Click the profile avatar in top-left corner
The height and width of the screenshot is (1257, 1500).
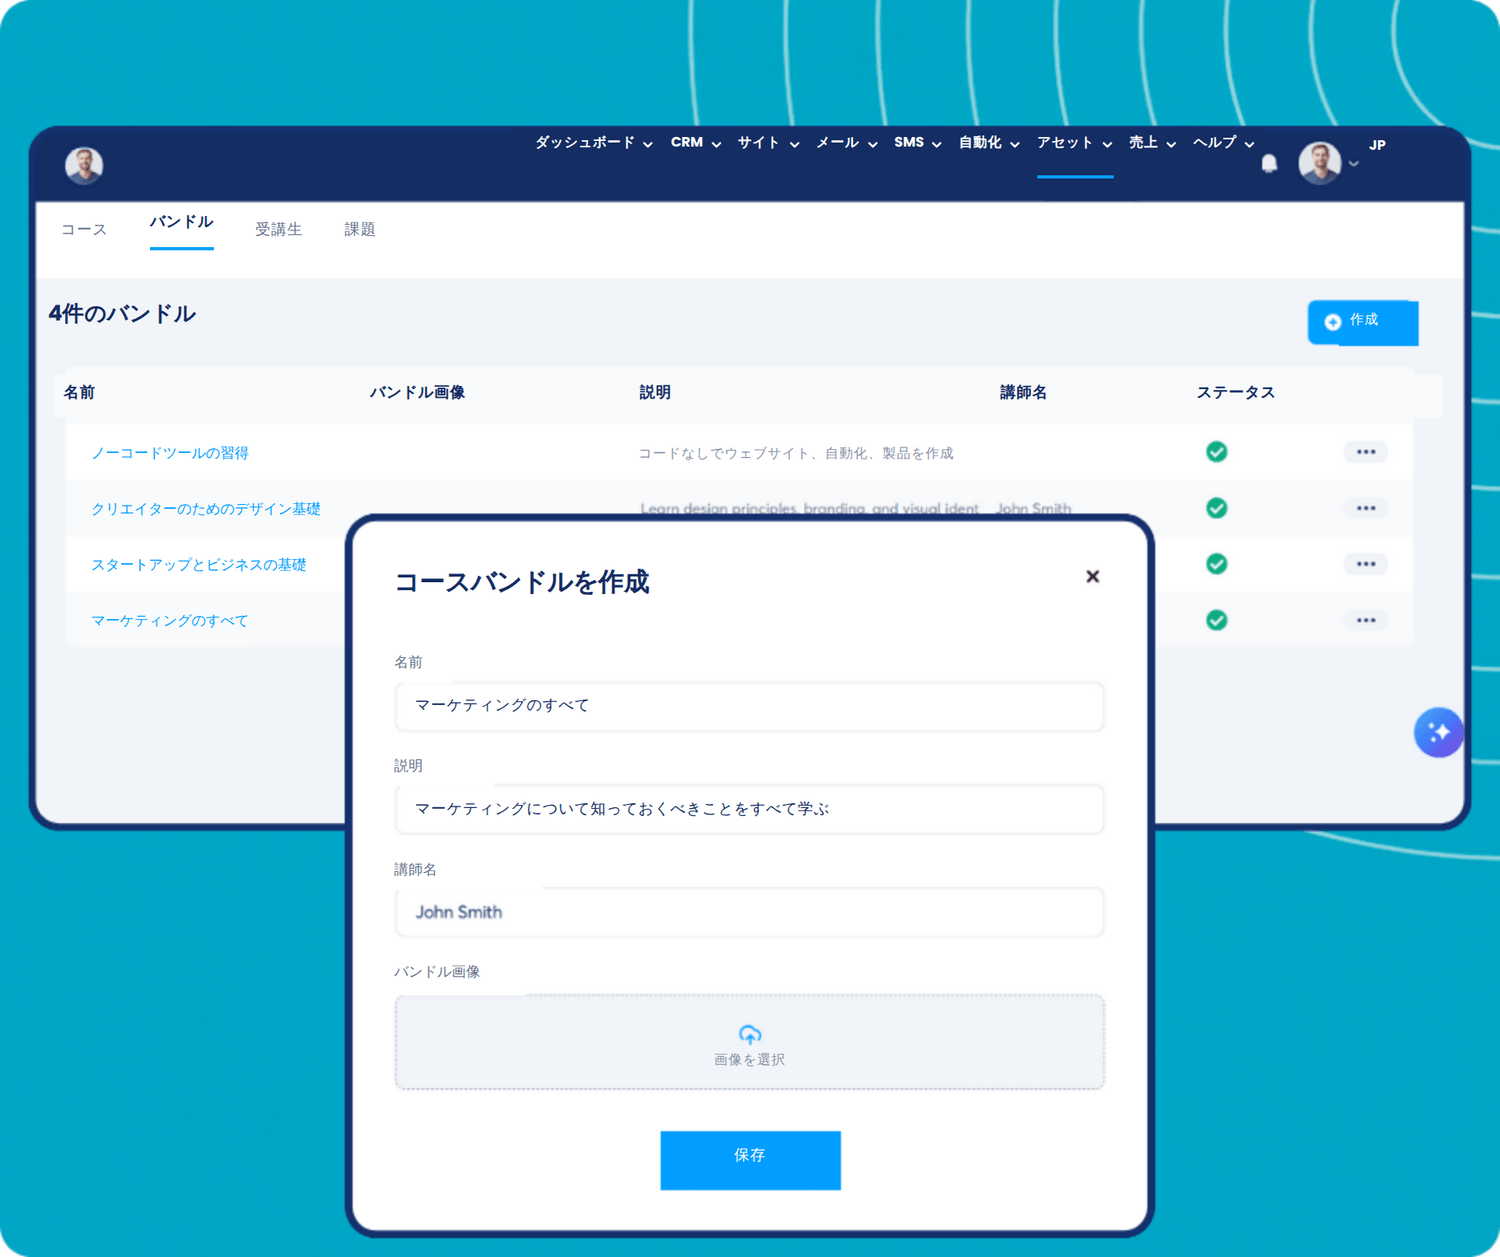tap(84, 164)
